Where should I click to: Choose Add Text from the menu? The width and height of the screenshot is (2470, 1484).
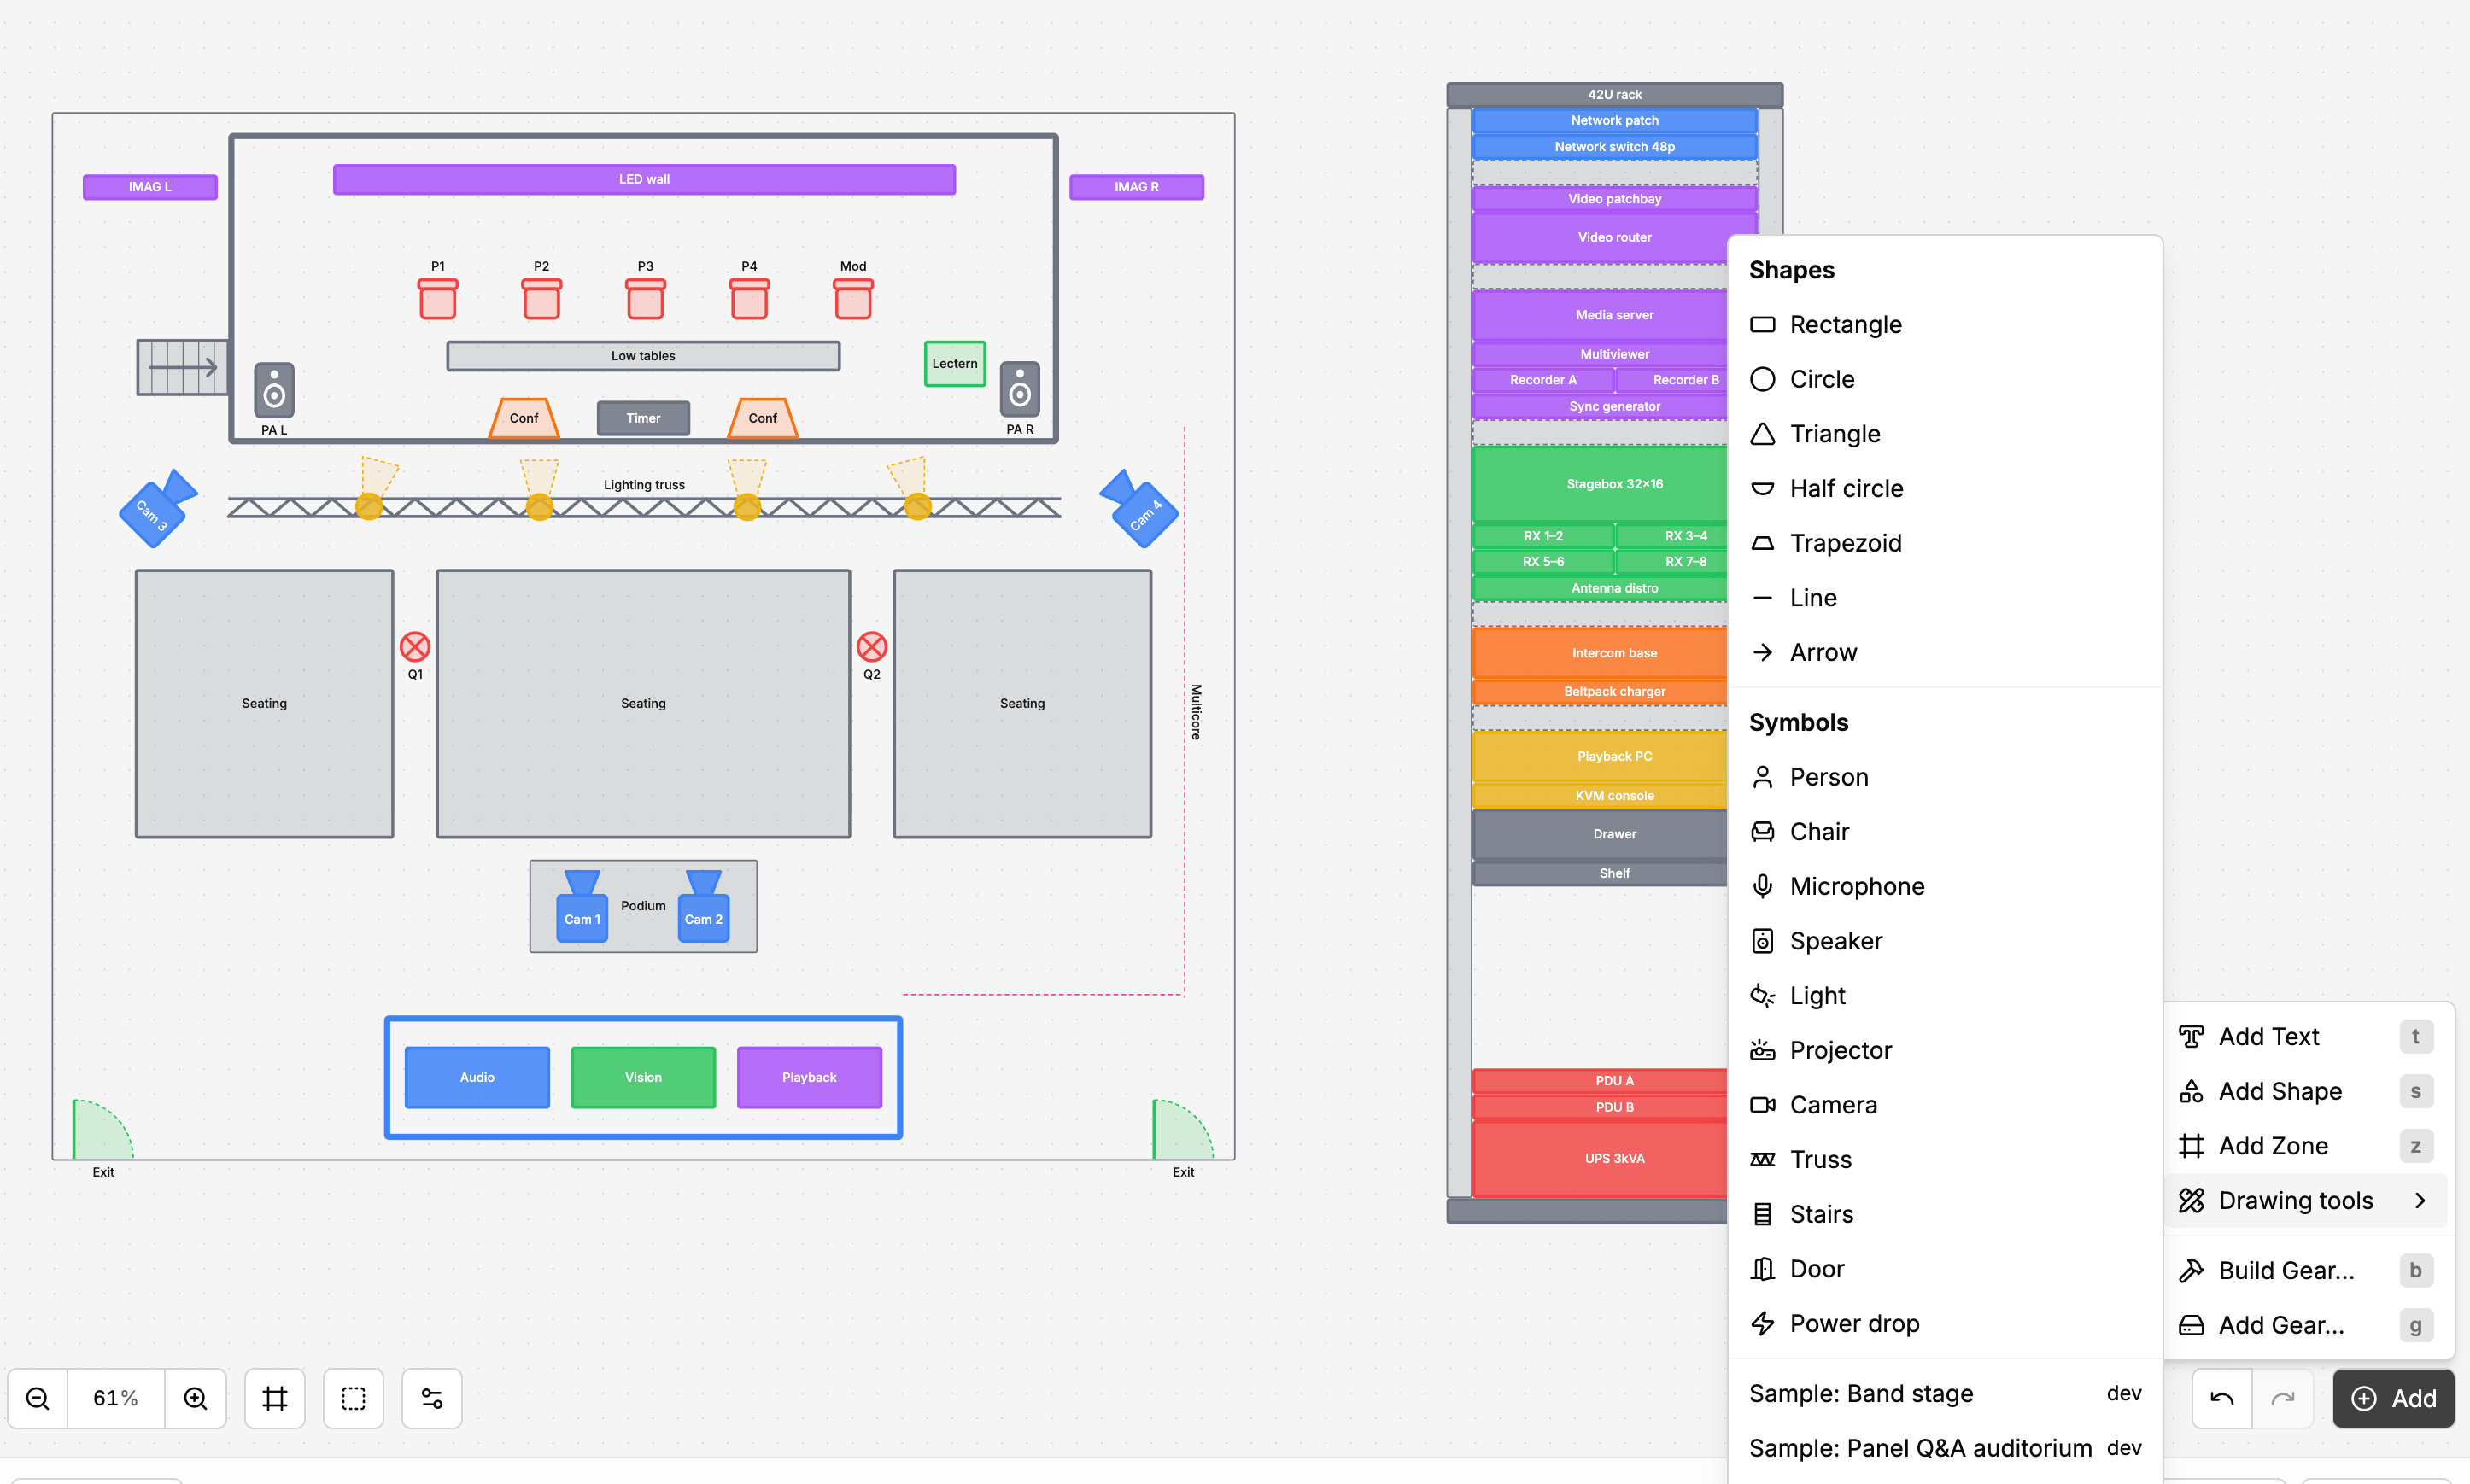point(2305,1037)
